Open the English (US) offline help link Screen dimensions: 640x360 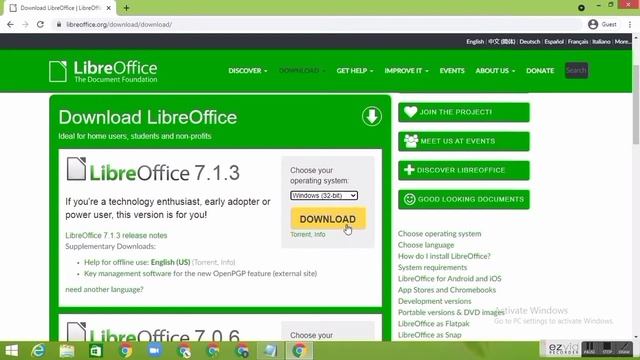170,262
